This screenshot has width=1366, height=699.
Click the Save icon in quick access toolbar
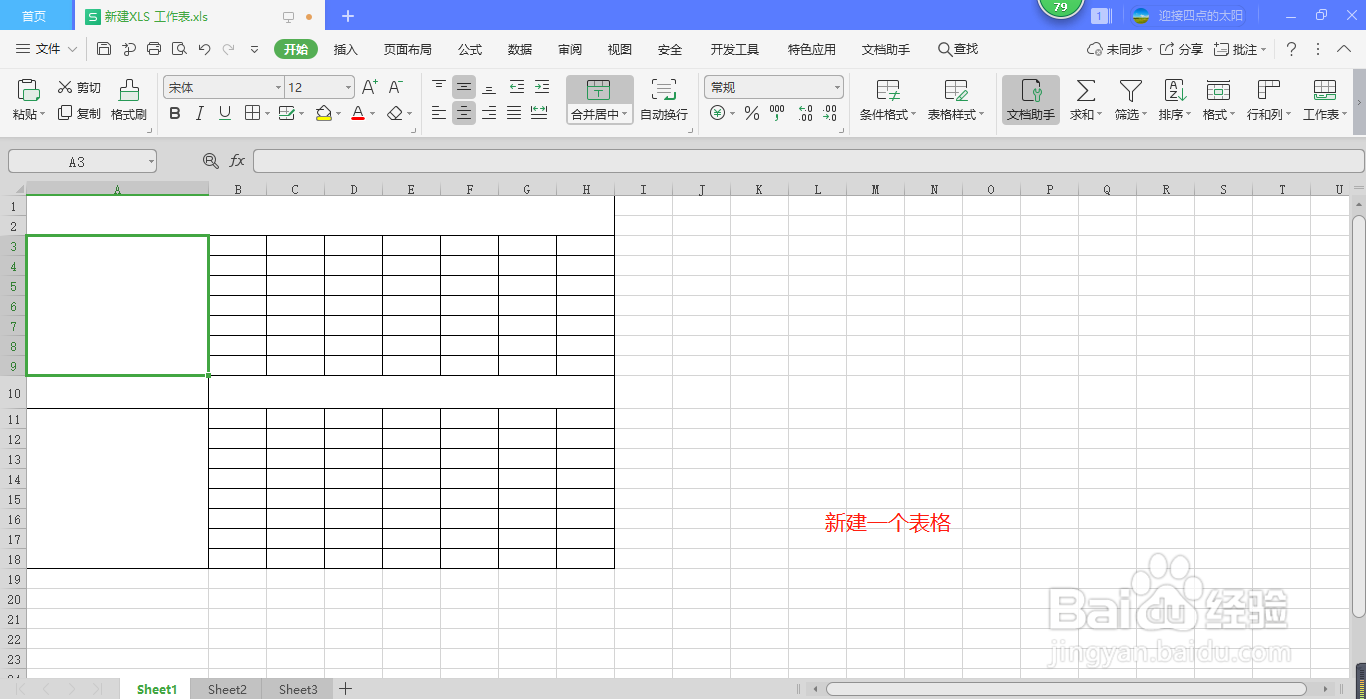point(104,49)
